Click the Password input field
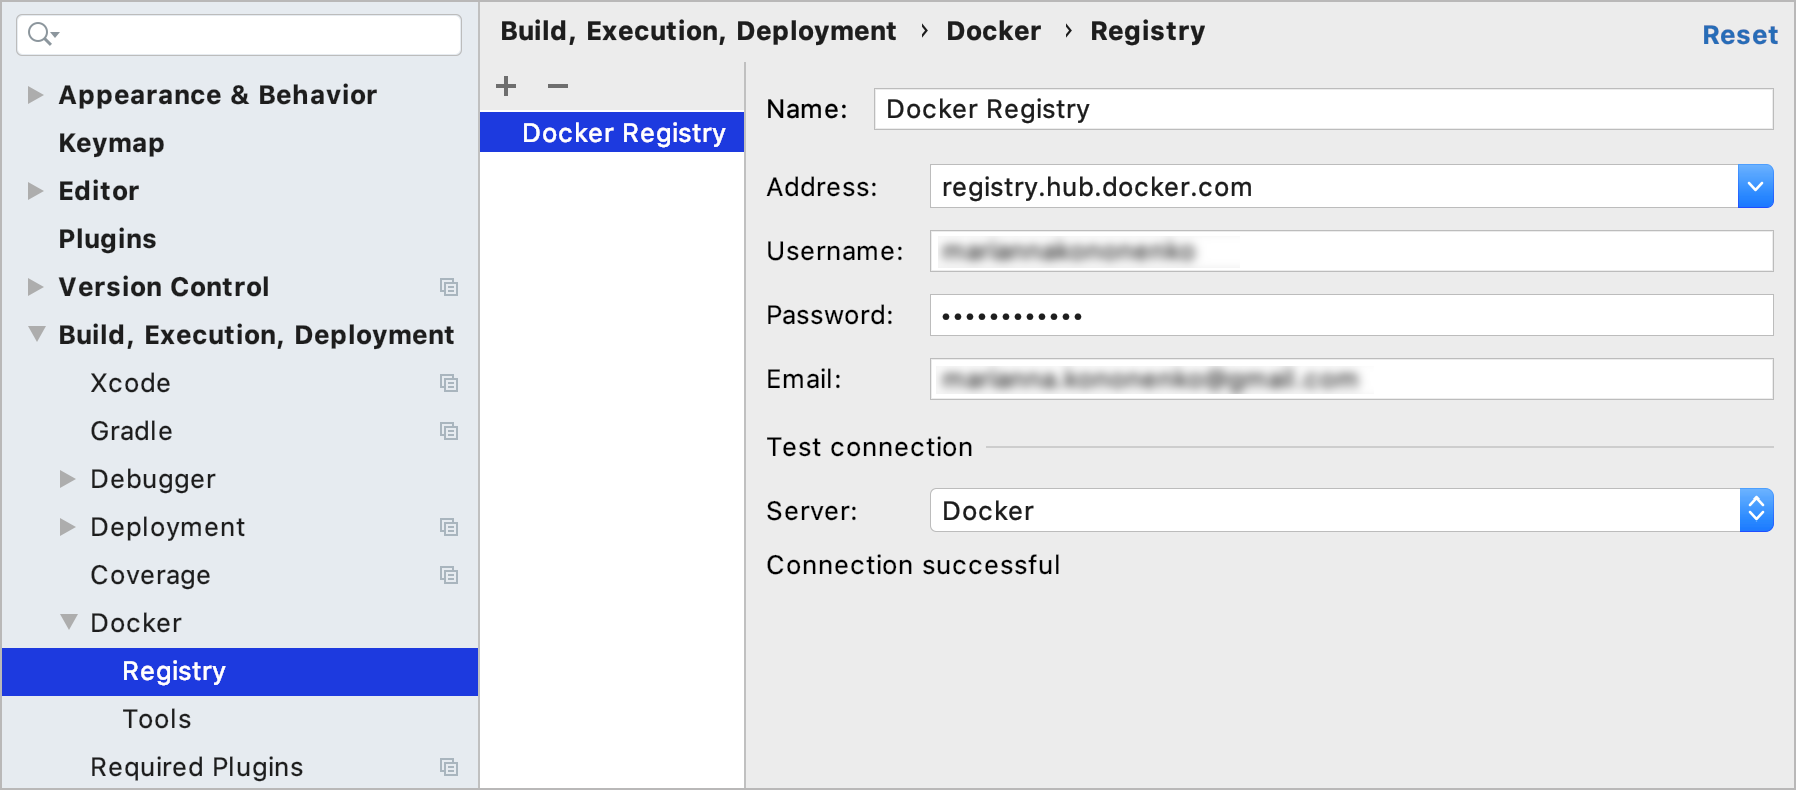 (x=1351, y=315)
